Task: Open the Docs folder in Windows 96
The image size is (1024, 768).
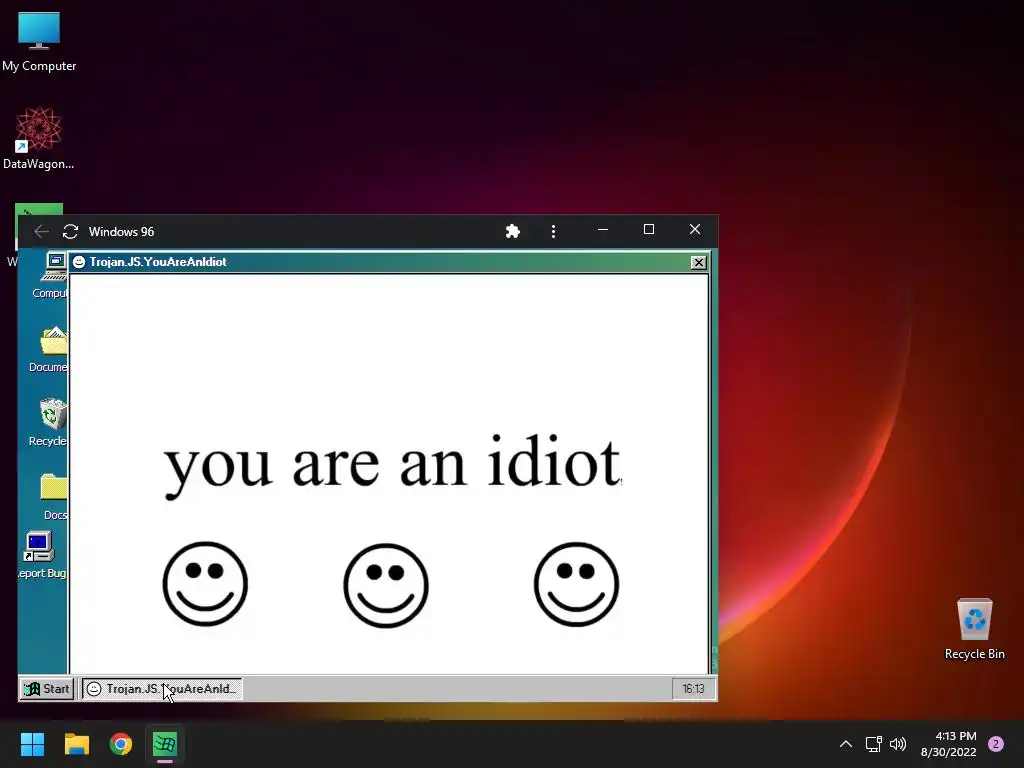Action: point(54,496)
